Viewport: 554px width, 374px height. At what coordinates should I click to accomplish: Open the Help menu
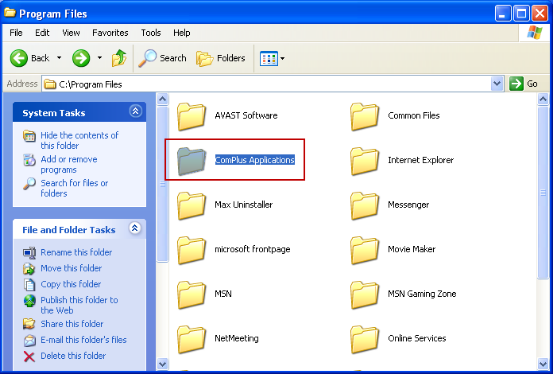click(182, 33)
